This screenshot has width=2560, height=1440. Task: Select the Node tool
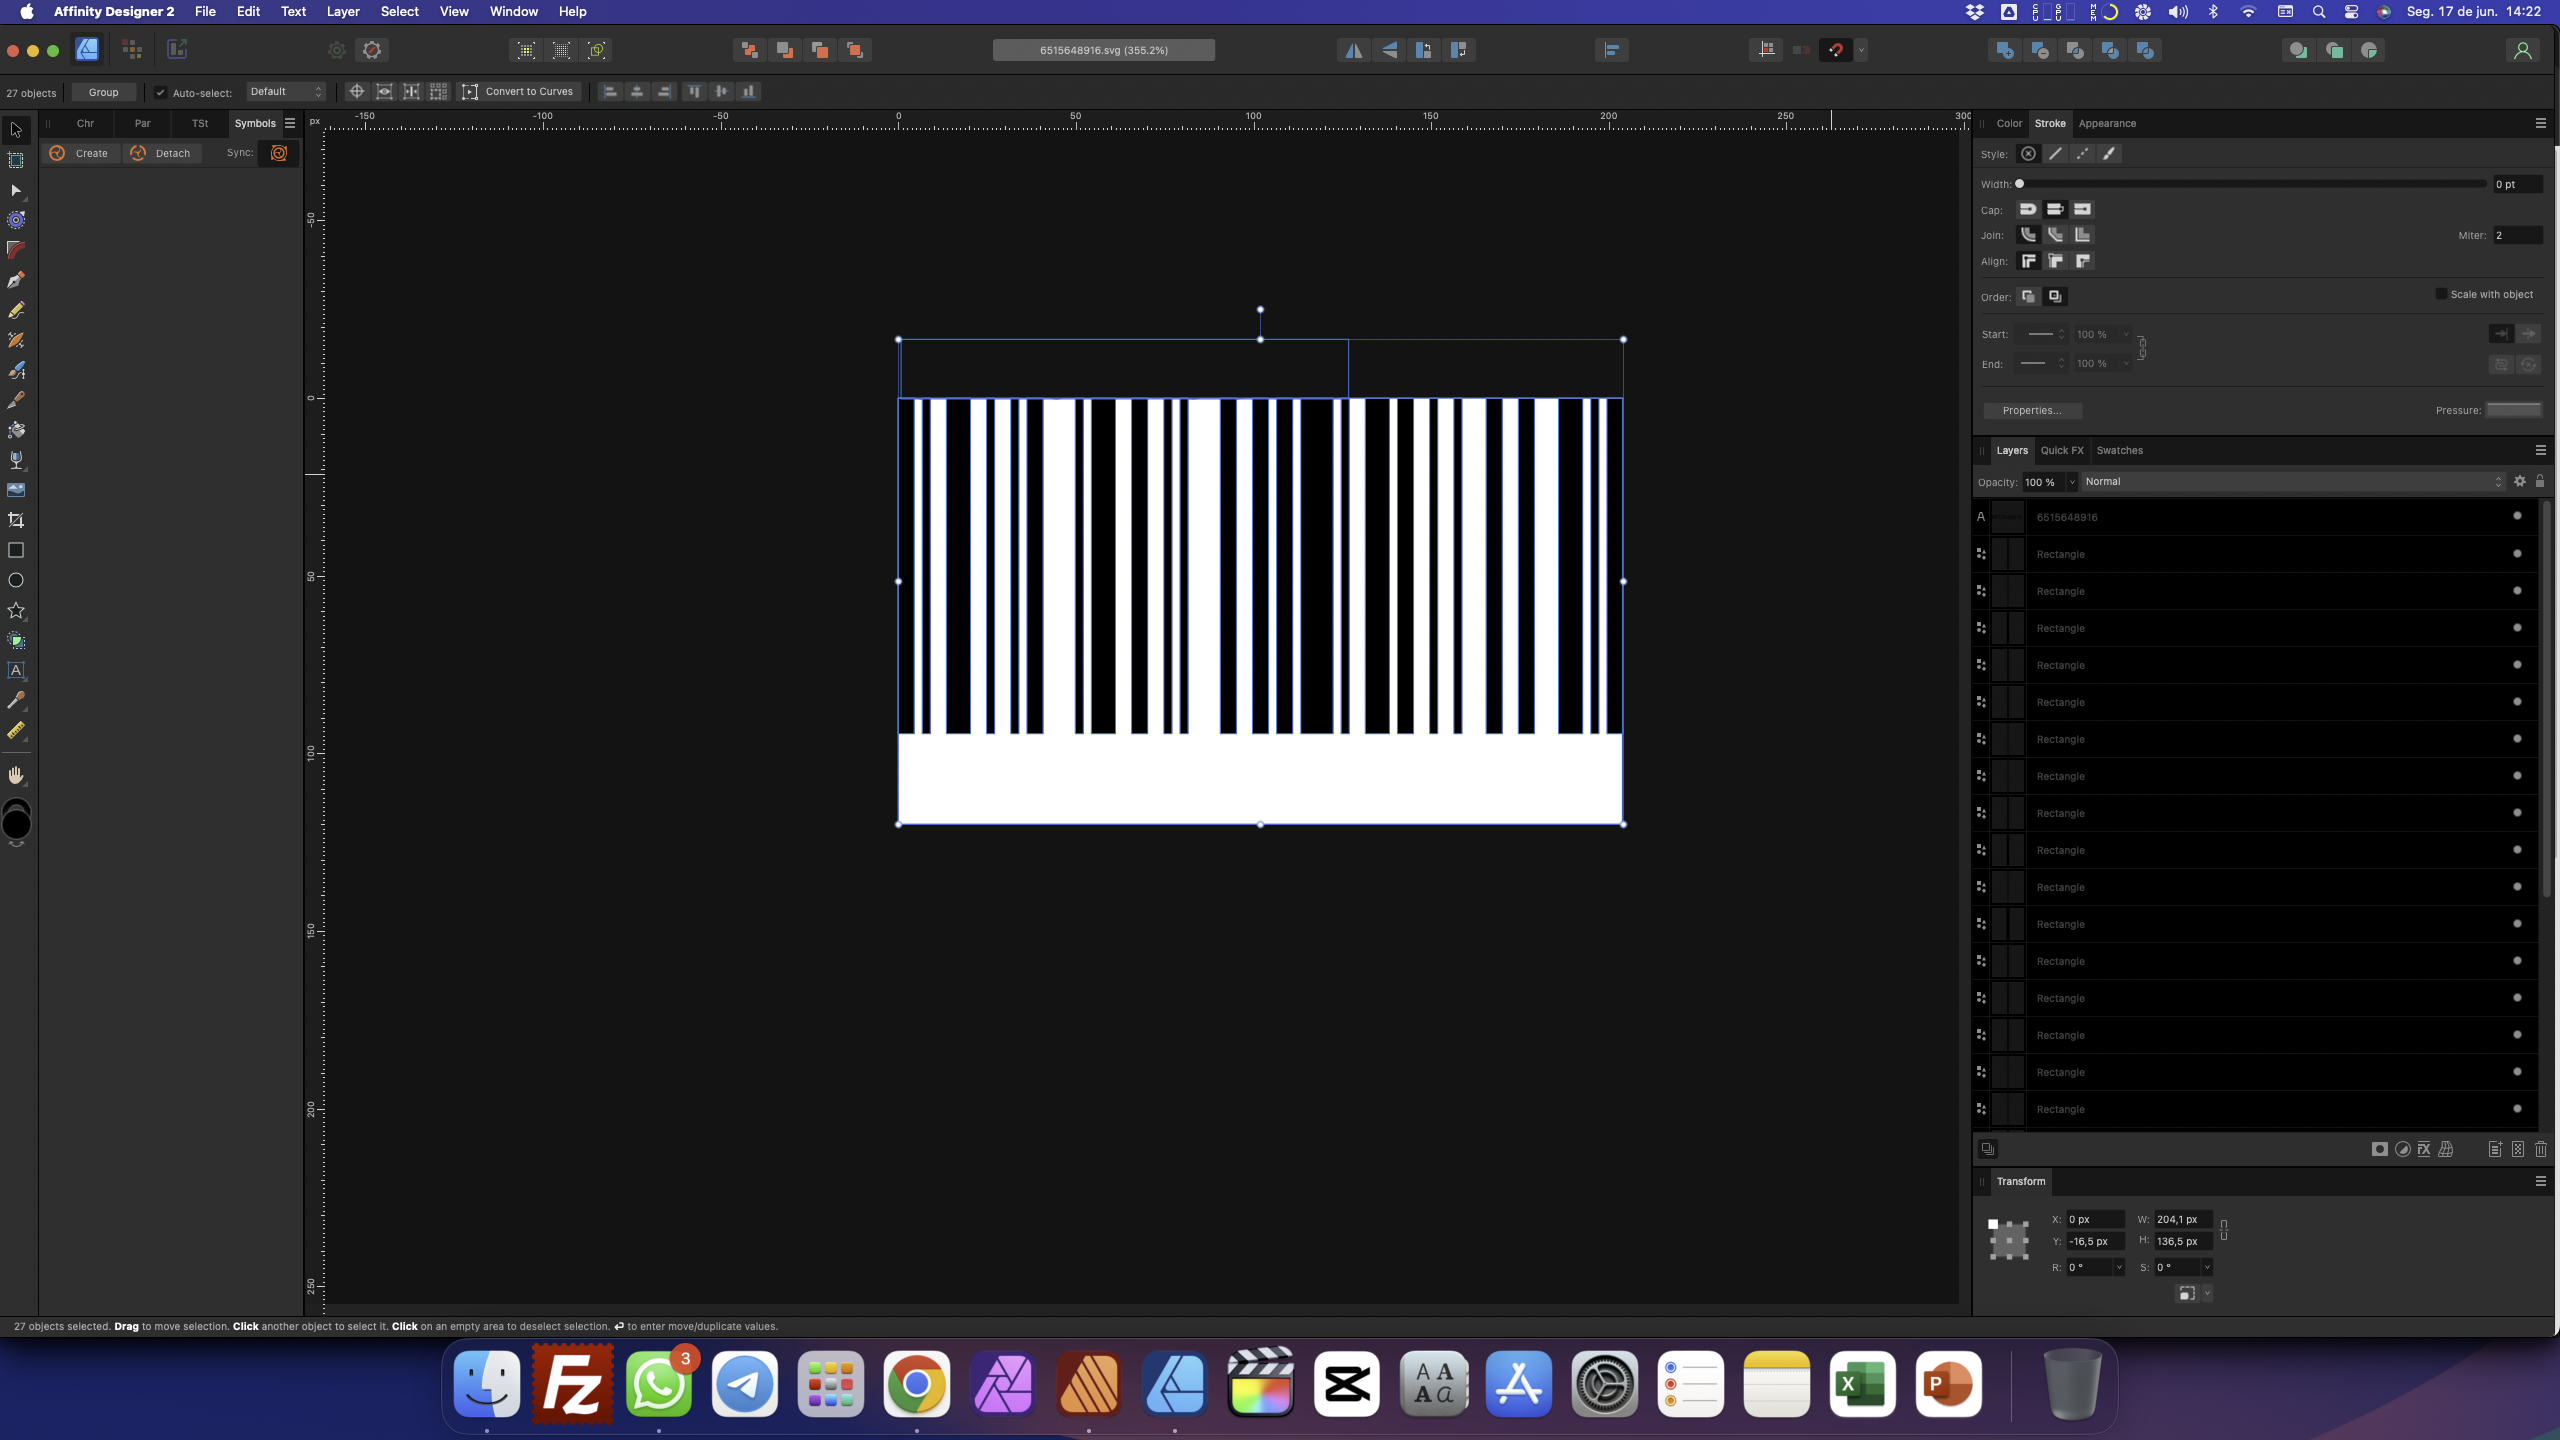[x=16, y=190]
